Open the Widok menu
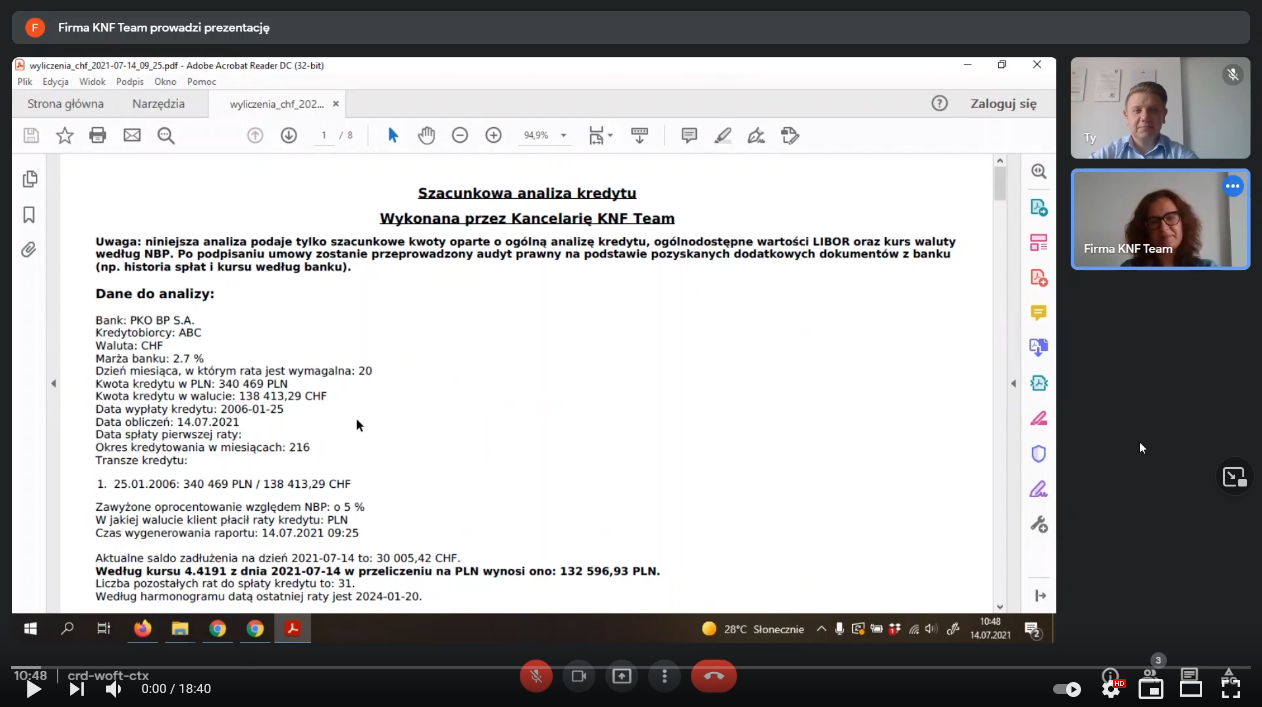 coord(92,82)
